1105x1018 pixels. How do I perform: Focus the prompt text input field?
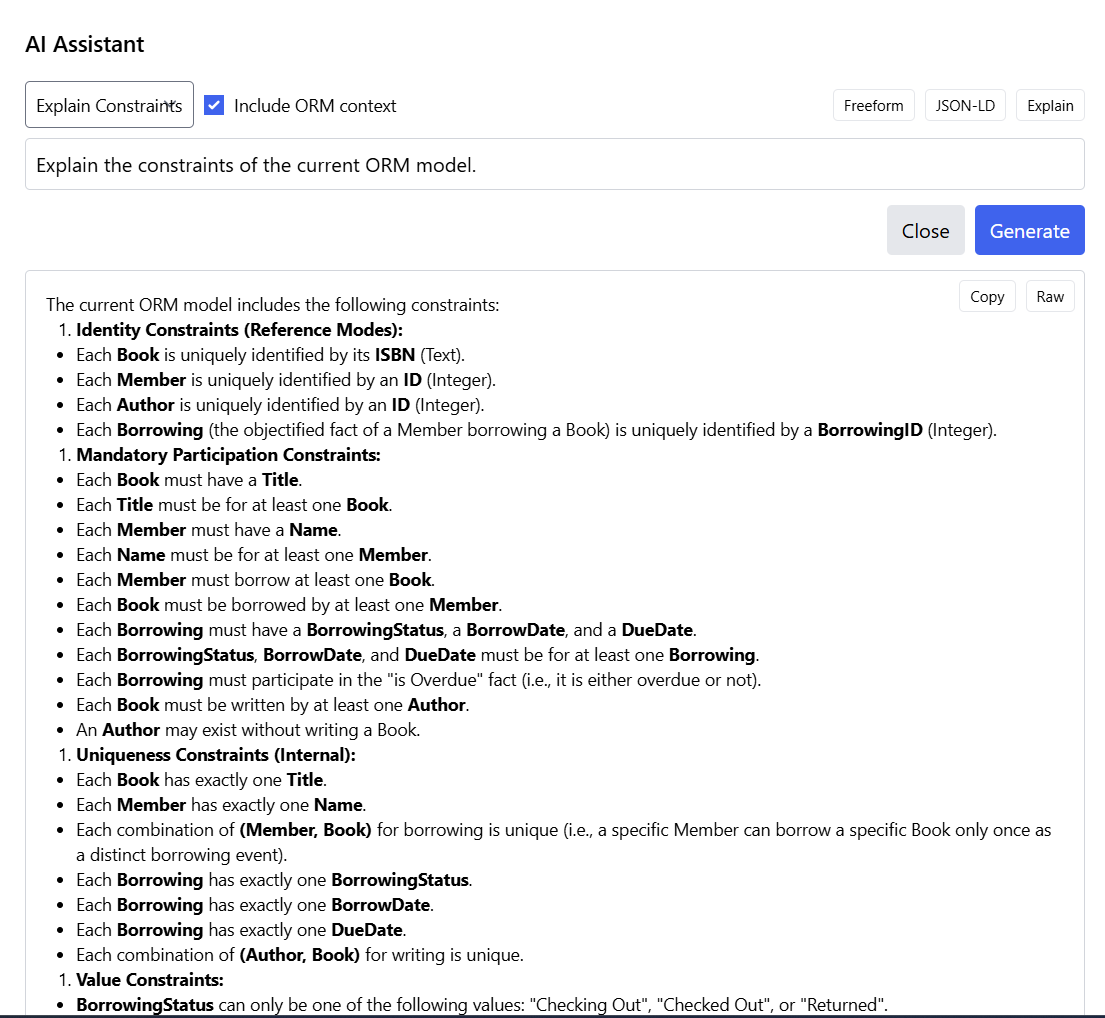tap(554, 164)
